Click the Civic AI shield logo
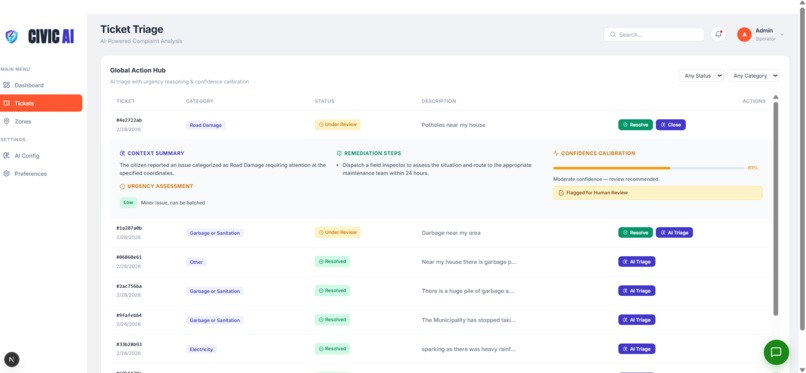 pos(11,36)
